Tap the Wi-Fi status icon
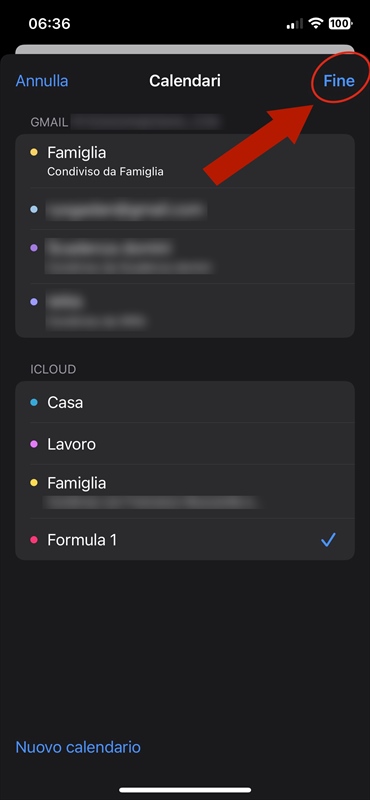Viewport: 370px width, 800px height. click(316, 23)
